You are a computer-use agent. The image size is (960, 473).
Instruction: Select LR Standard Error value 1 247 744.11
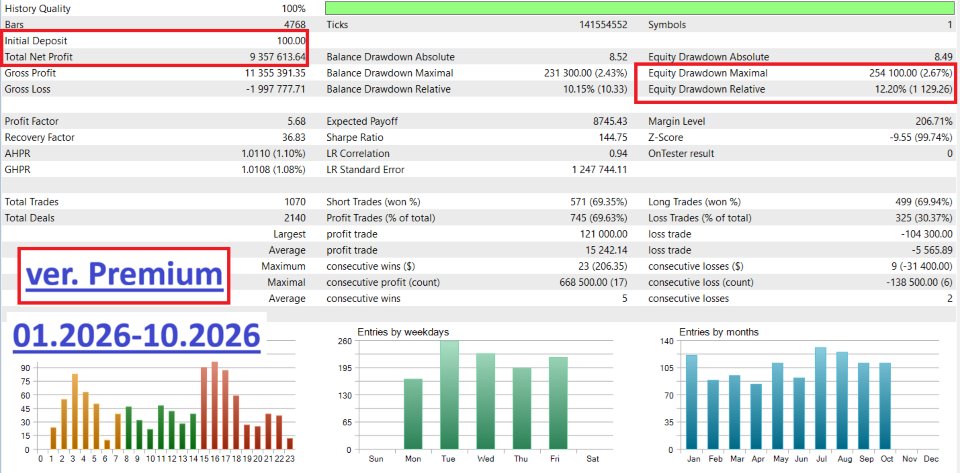tap(599, 169)
